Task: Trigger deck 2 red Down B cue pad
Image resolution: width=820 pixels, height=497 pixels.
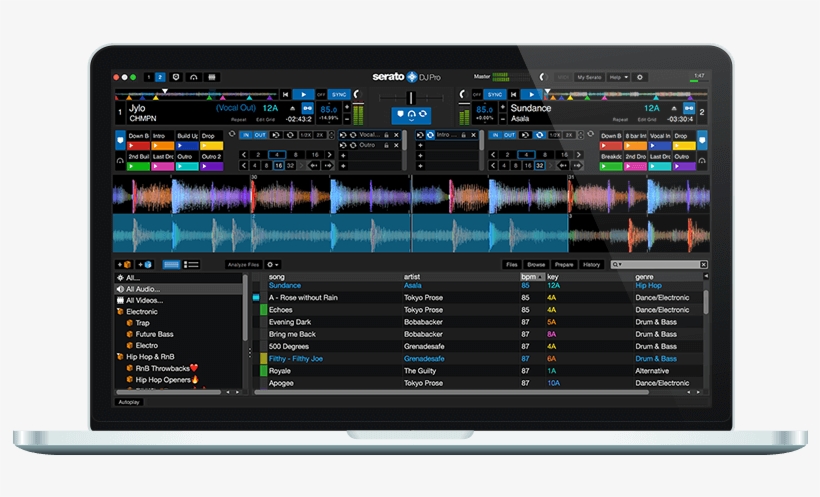Action: click(x=611, y=145)
